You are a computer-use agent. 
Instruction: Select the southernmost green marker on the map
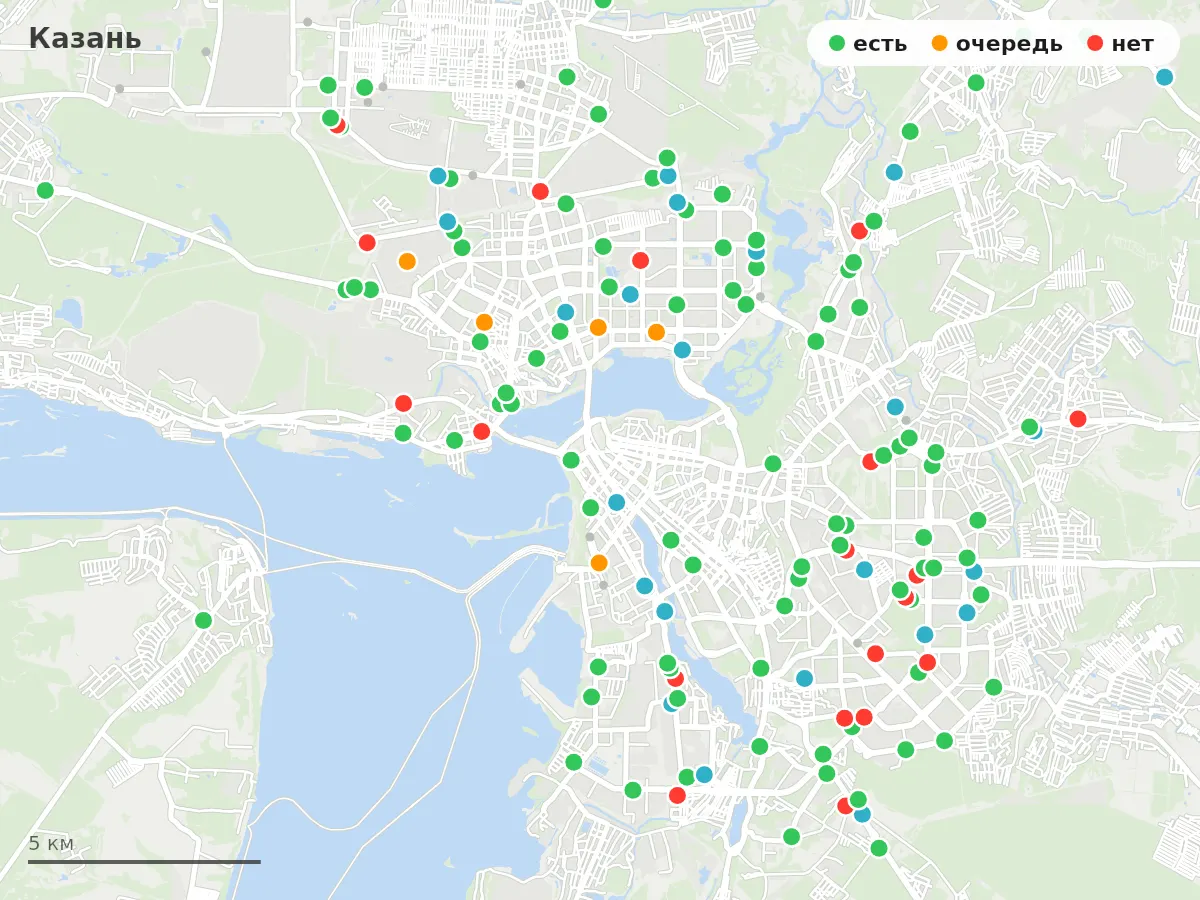pos(879,848)
